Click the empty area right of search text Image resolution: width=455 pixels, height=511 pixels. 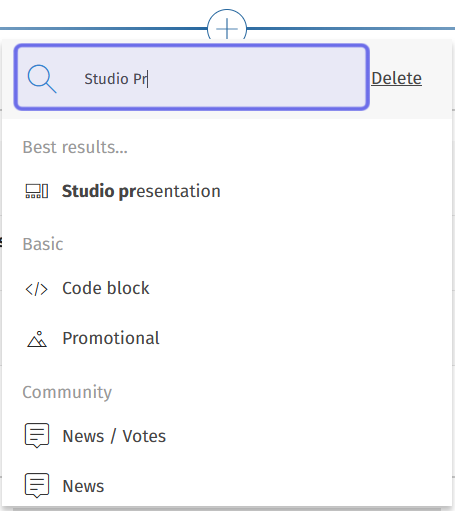pyautogui.click(x=257, y=79)
